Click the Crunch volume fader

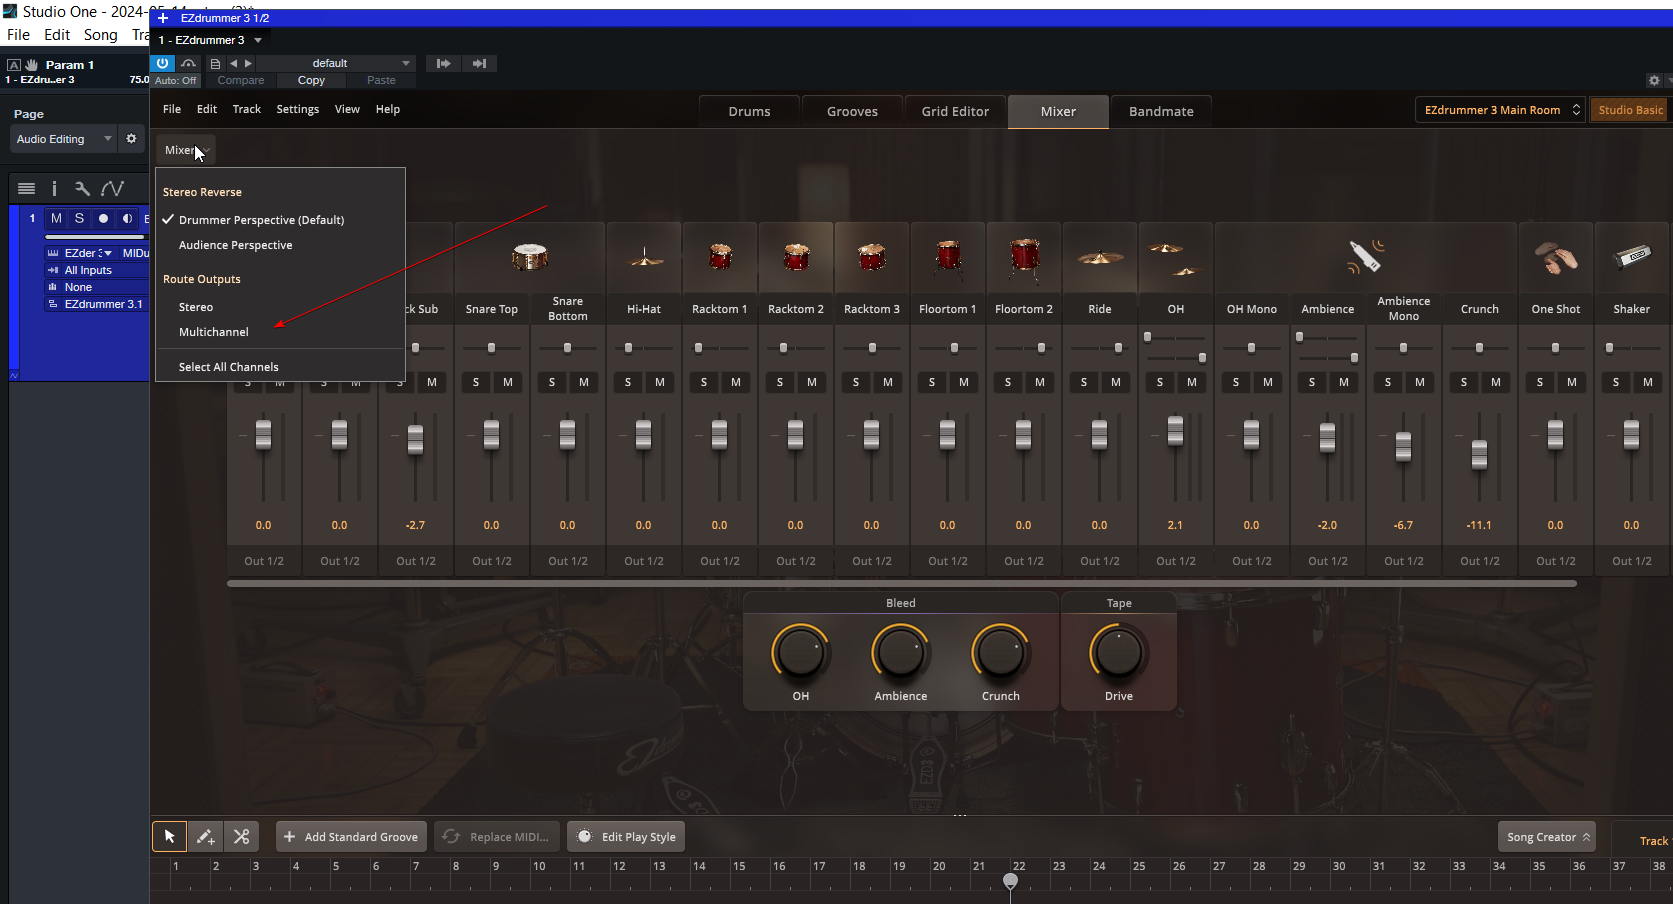tap(1480, 455)
